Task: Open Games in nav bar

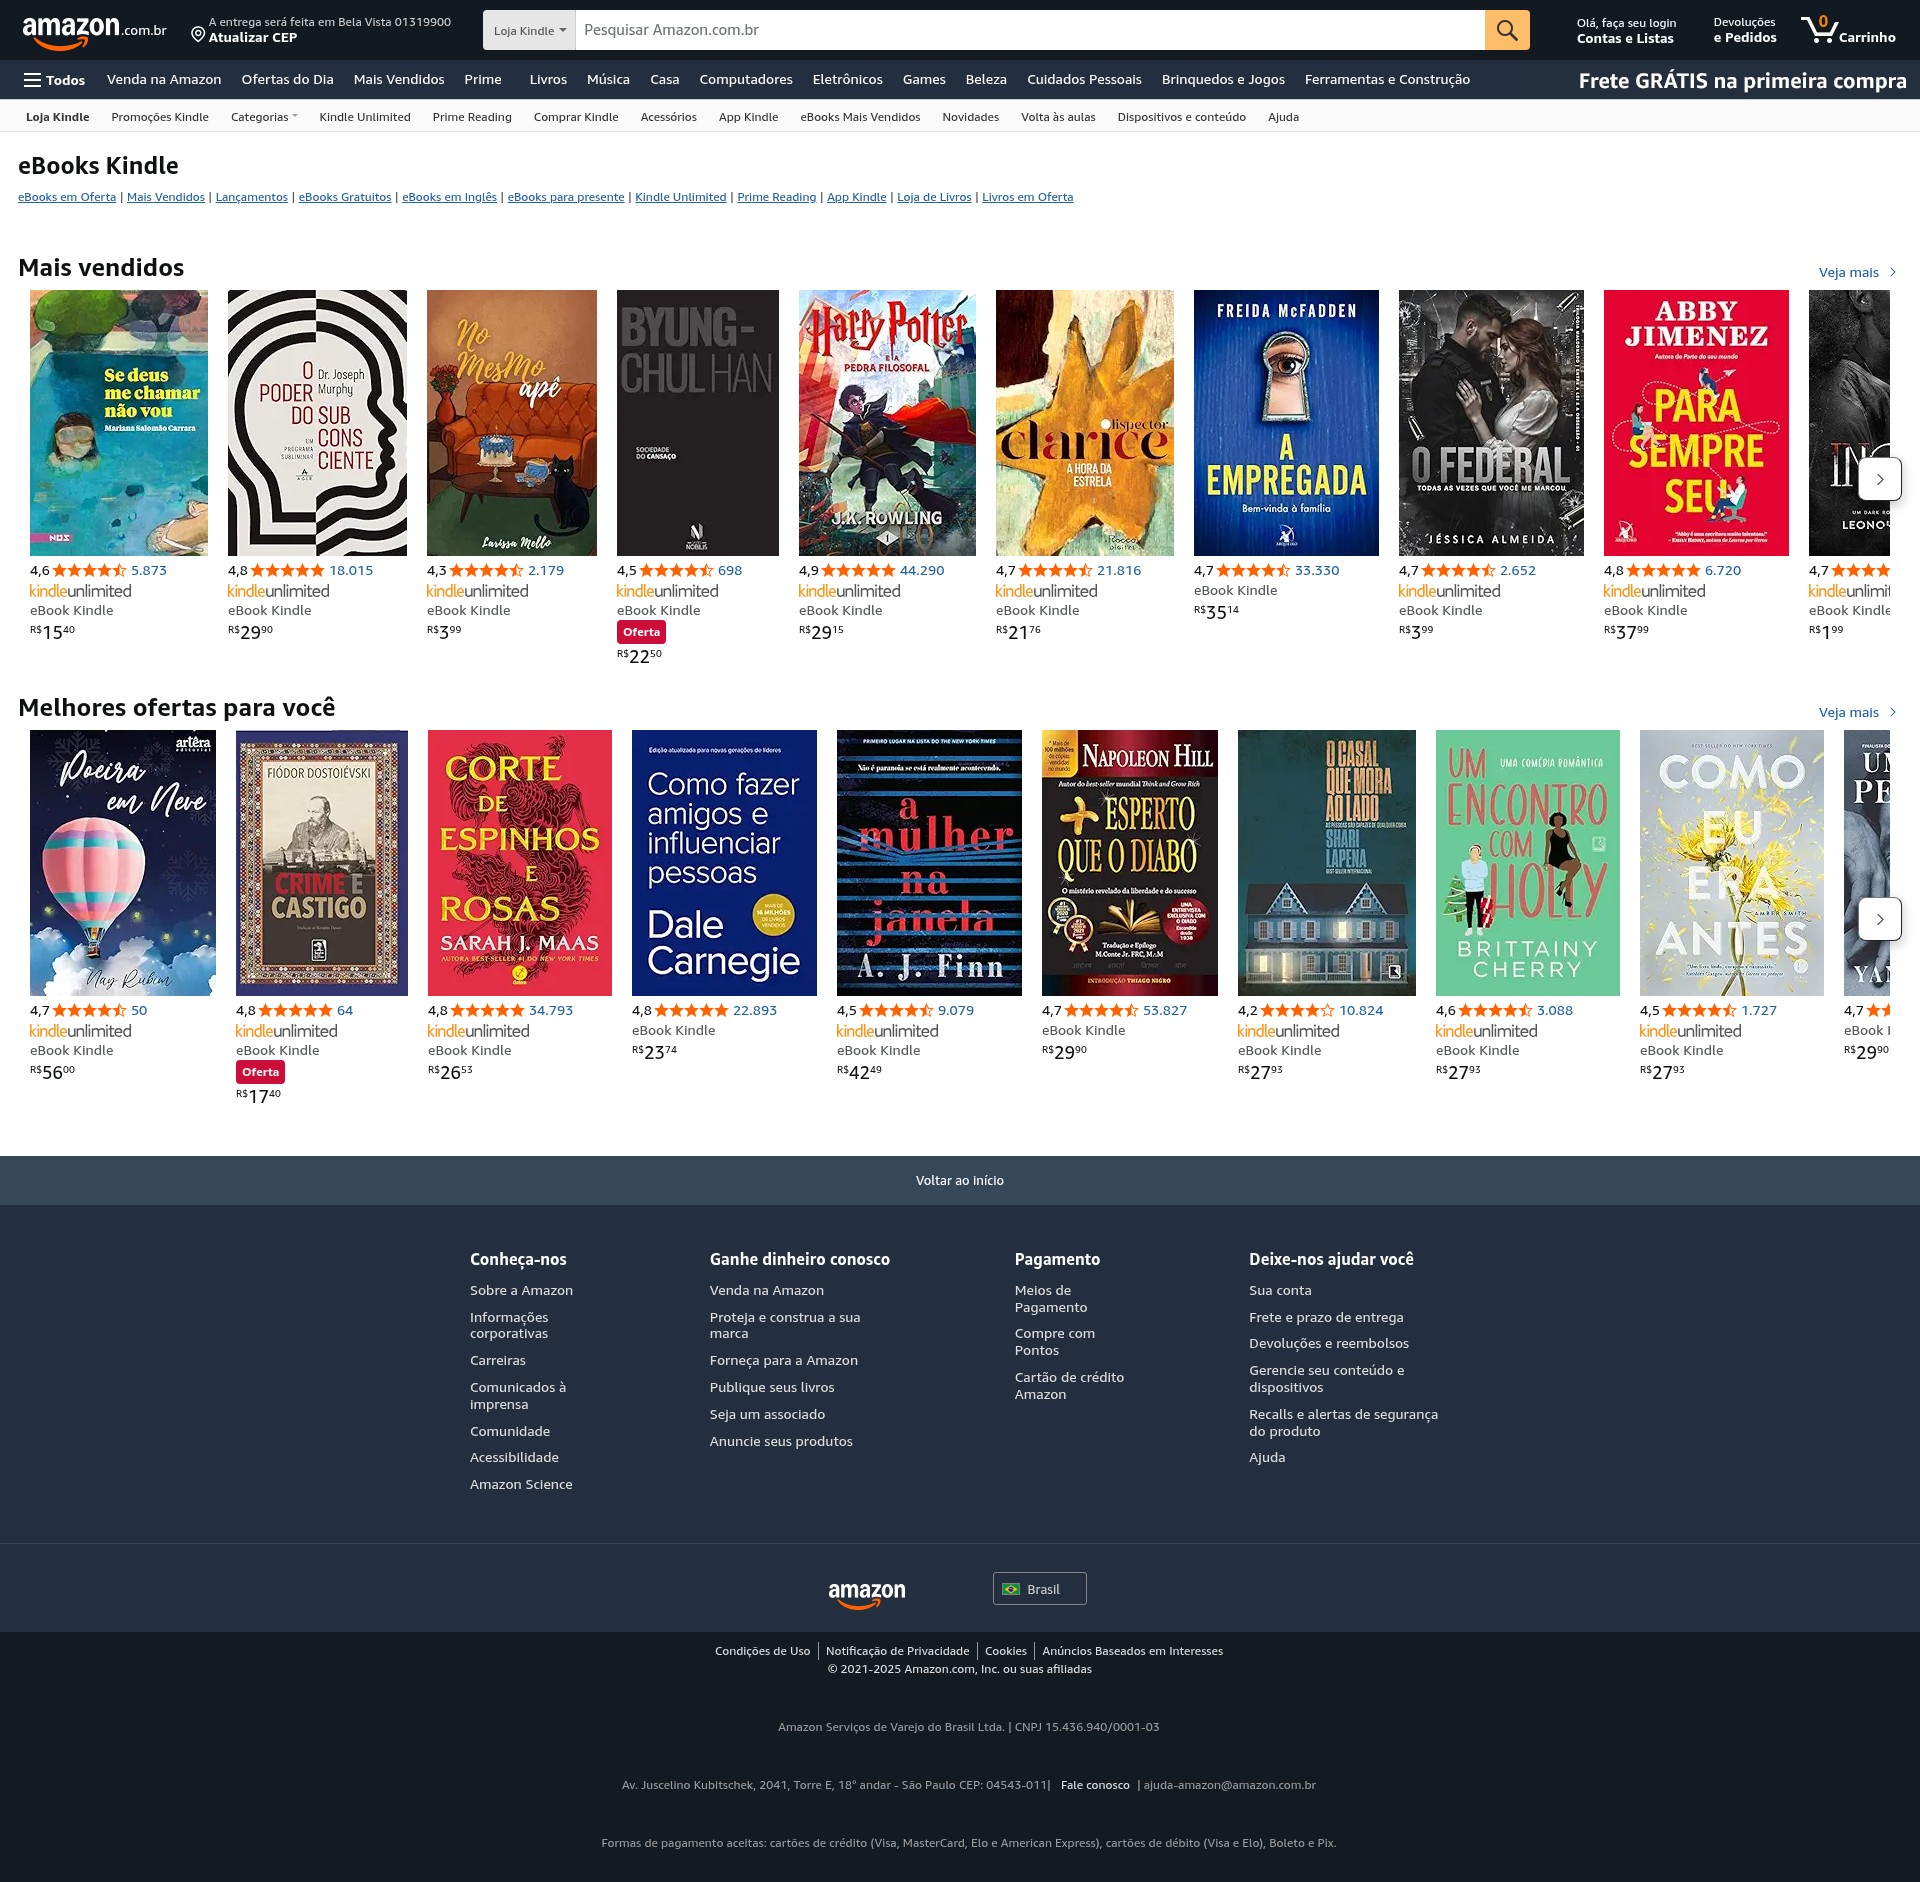Action: pos(924,80)
